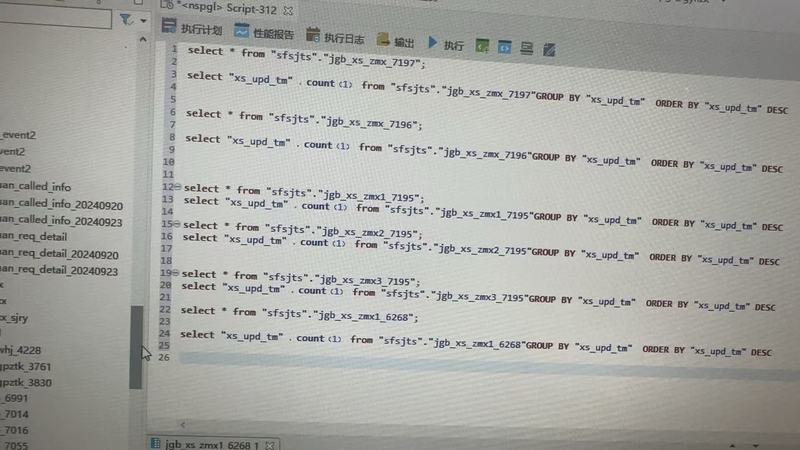This screenshot has height=450, width=800.
Task: Click ORDER BY DESC text on line 24
Action: tap(707, 351)
